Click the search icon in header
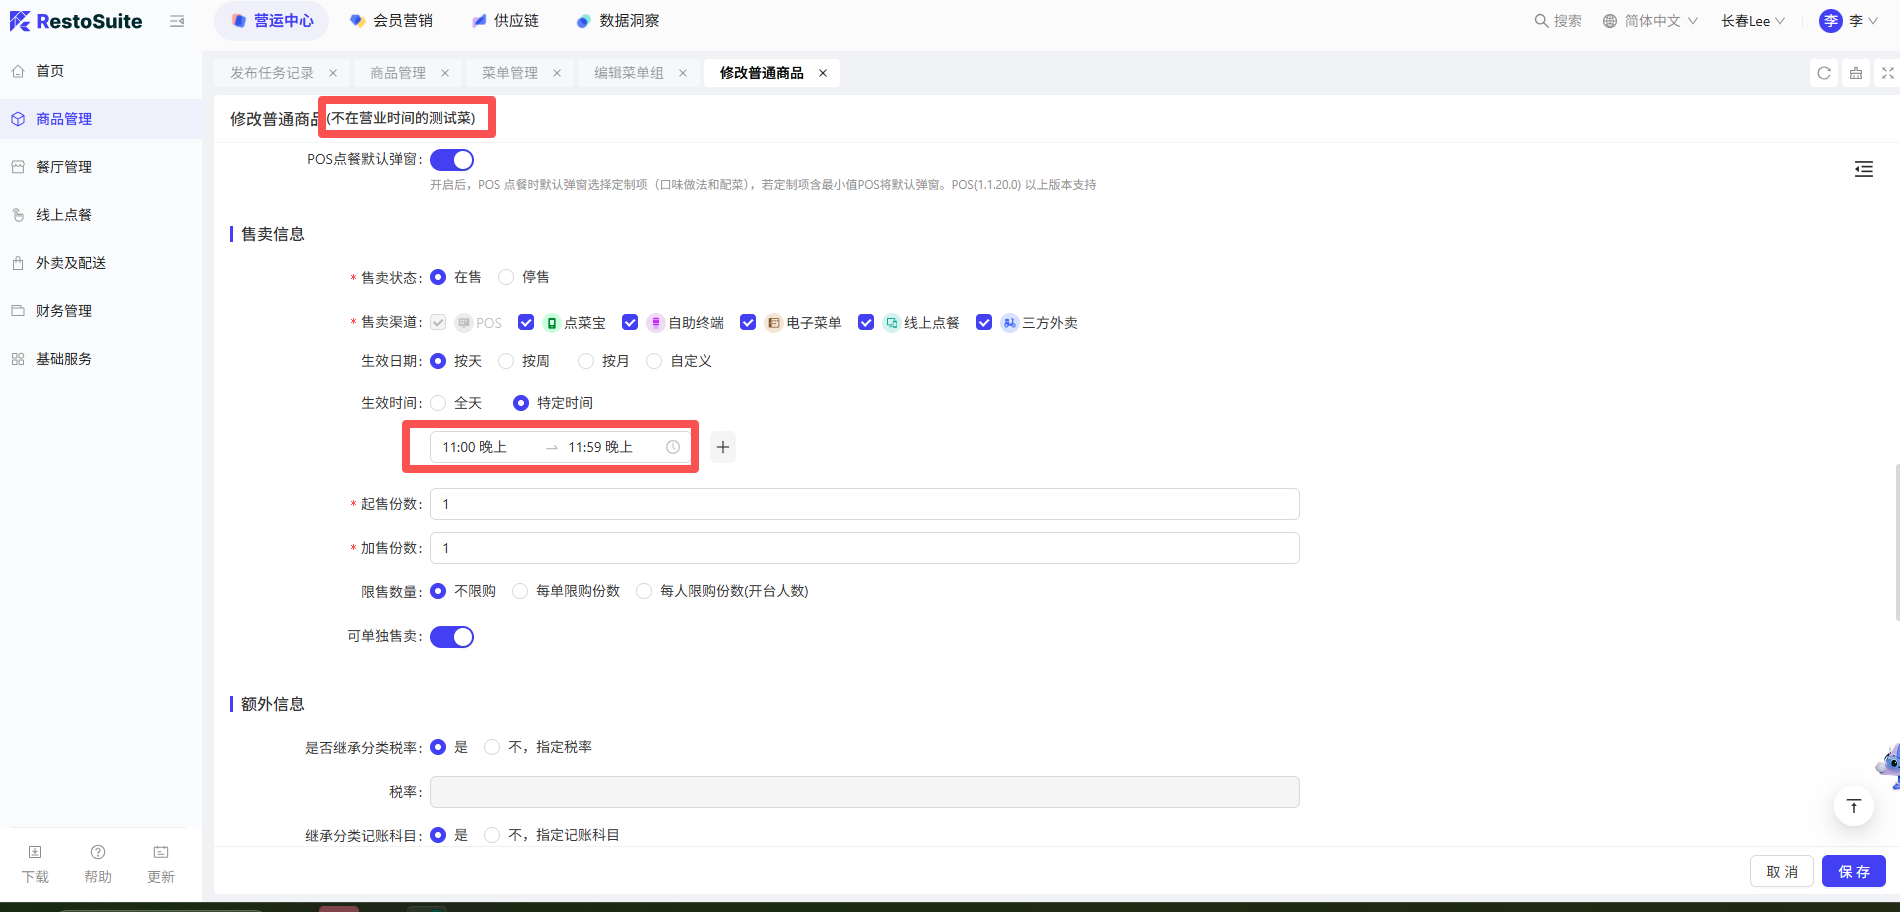1900x912 pixels. (x=1541, y=21)
